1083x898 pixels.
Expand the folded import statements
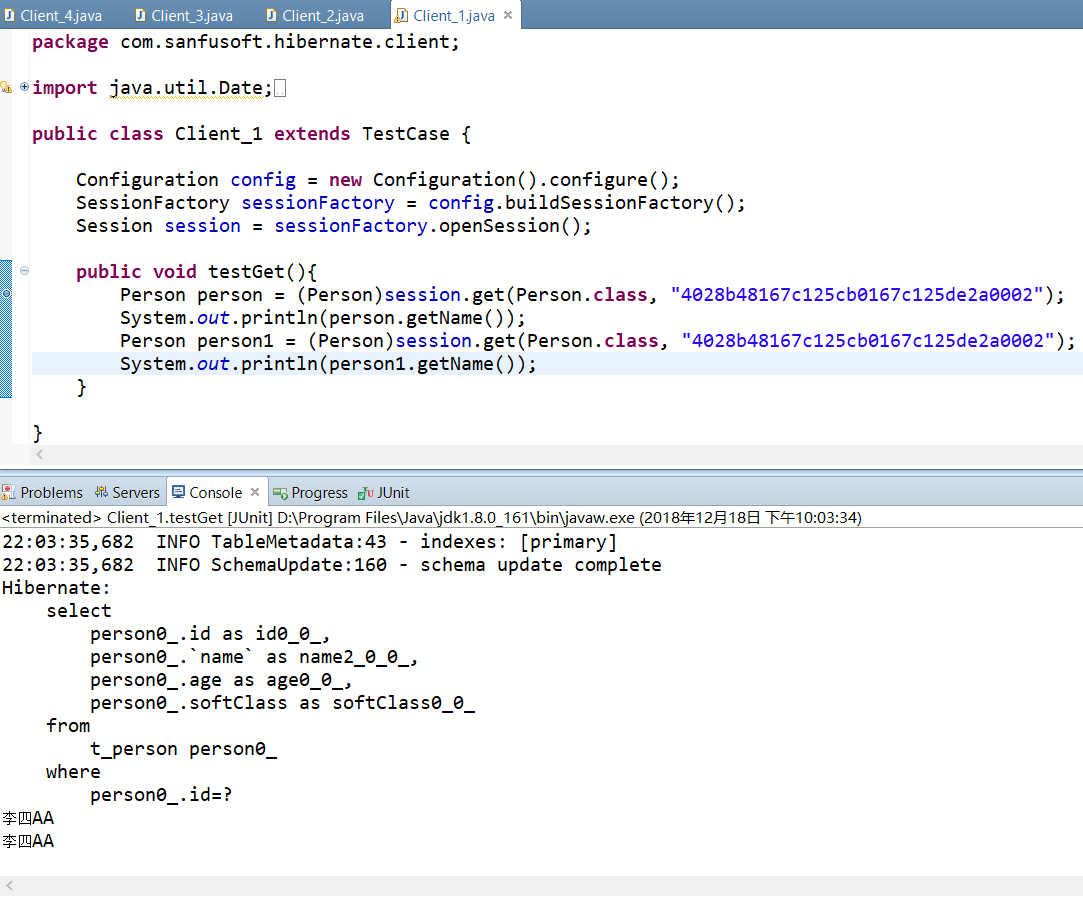click(x=25, y=86)
